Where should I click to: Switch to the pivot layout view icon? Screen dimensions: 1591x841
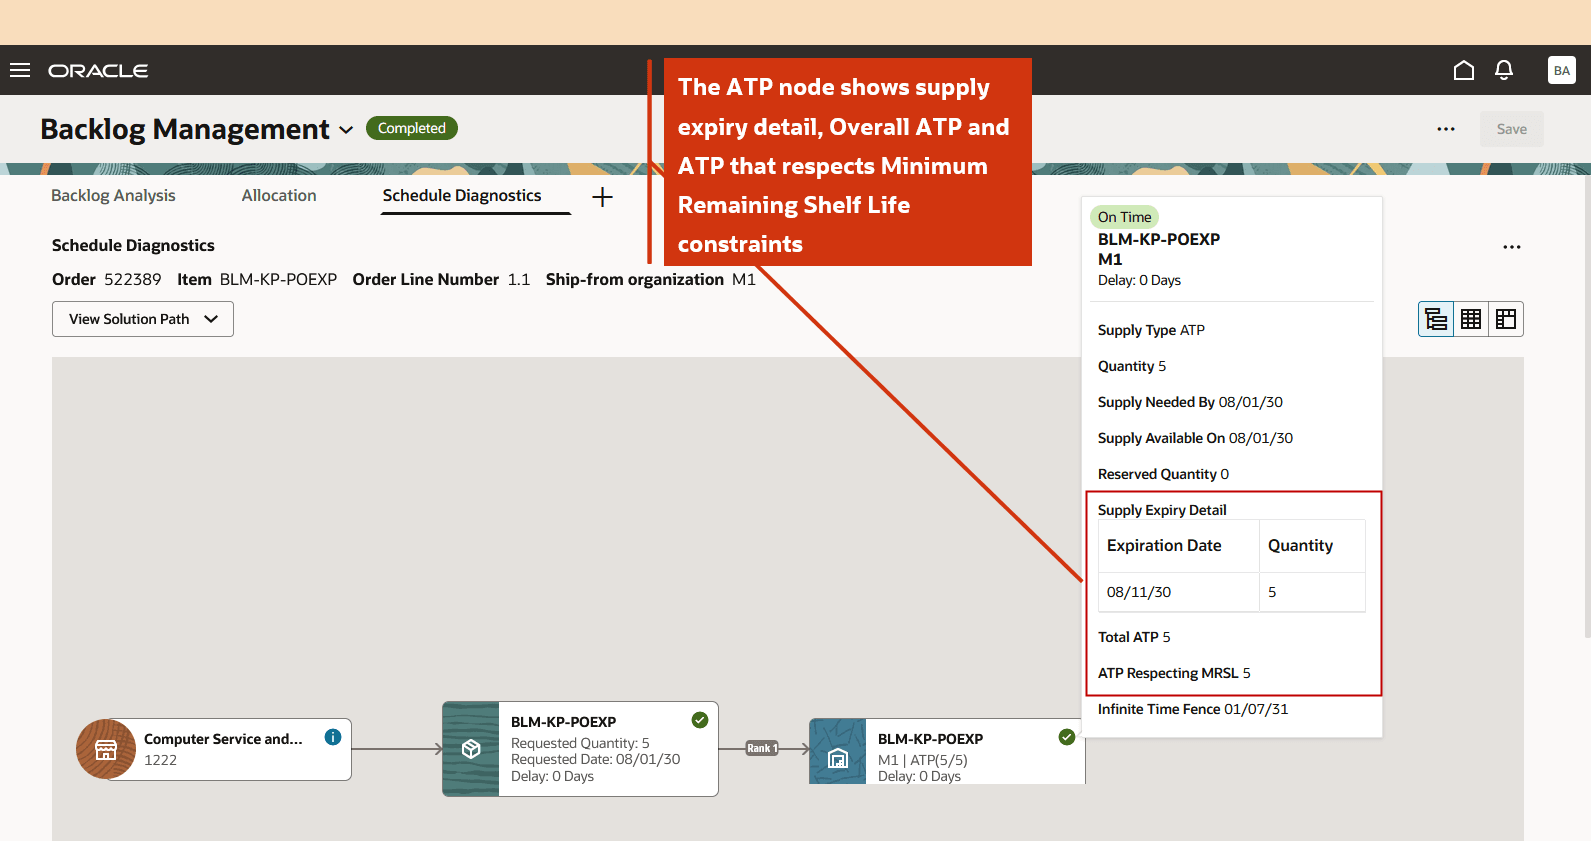click(x=1506, y=319)
